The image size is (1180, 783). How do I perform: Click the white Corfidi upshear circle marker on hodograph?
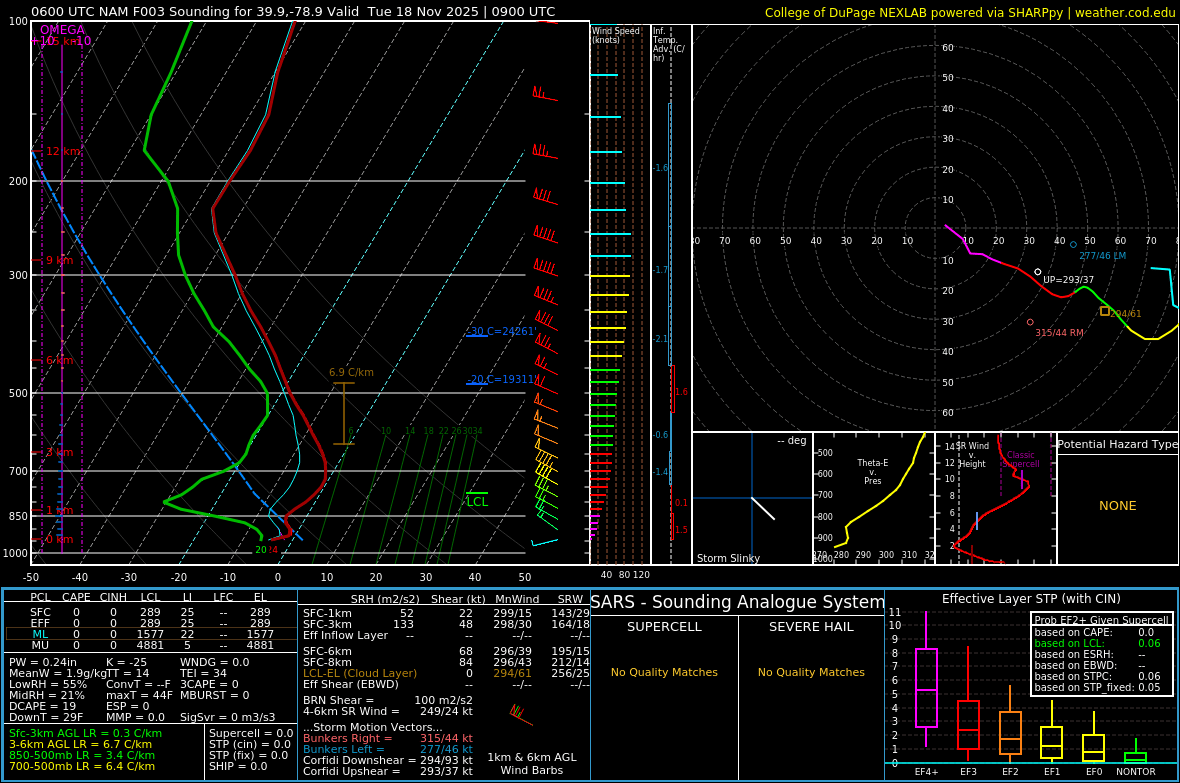1038,272
